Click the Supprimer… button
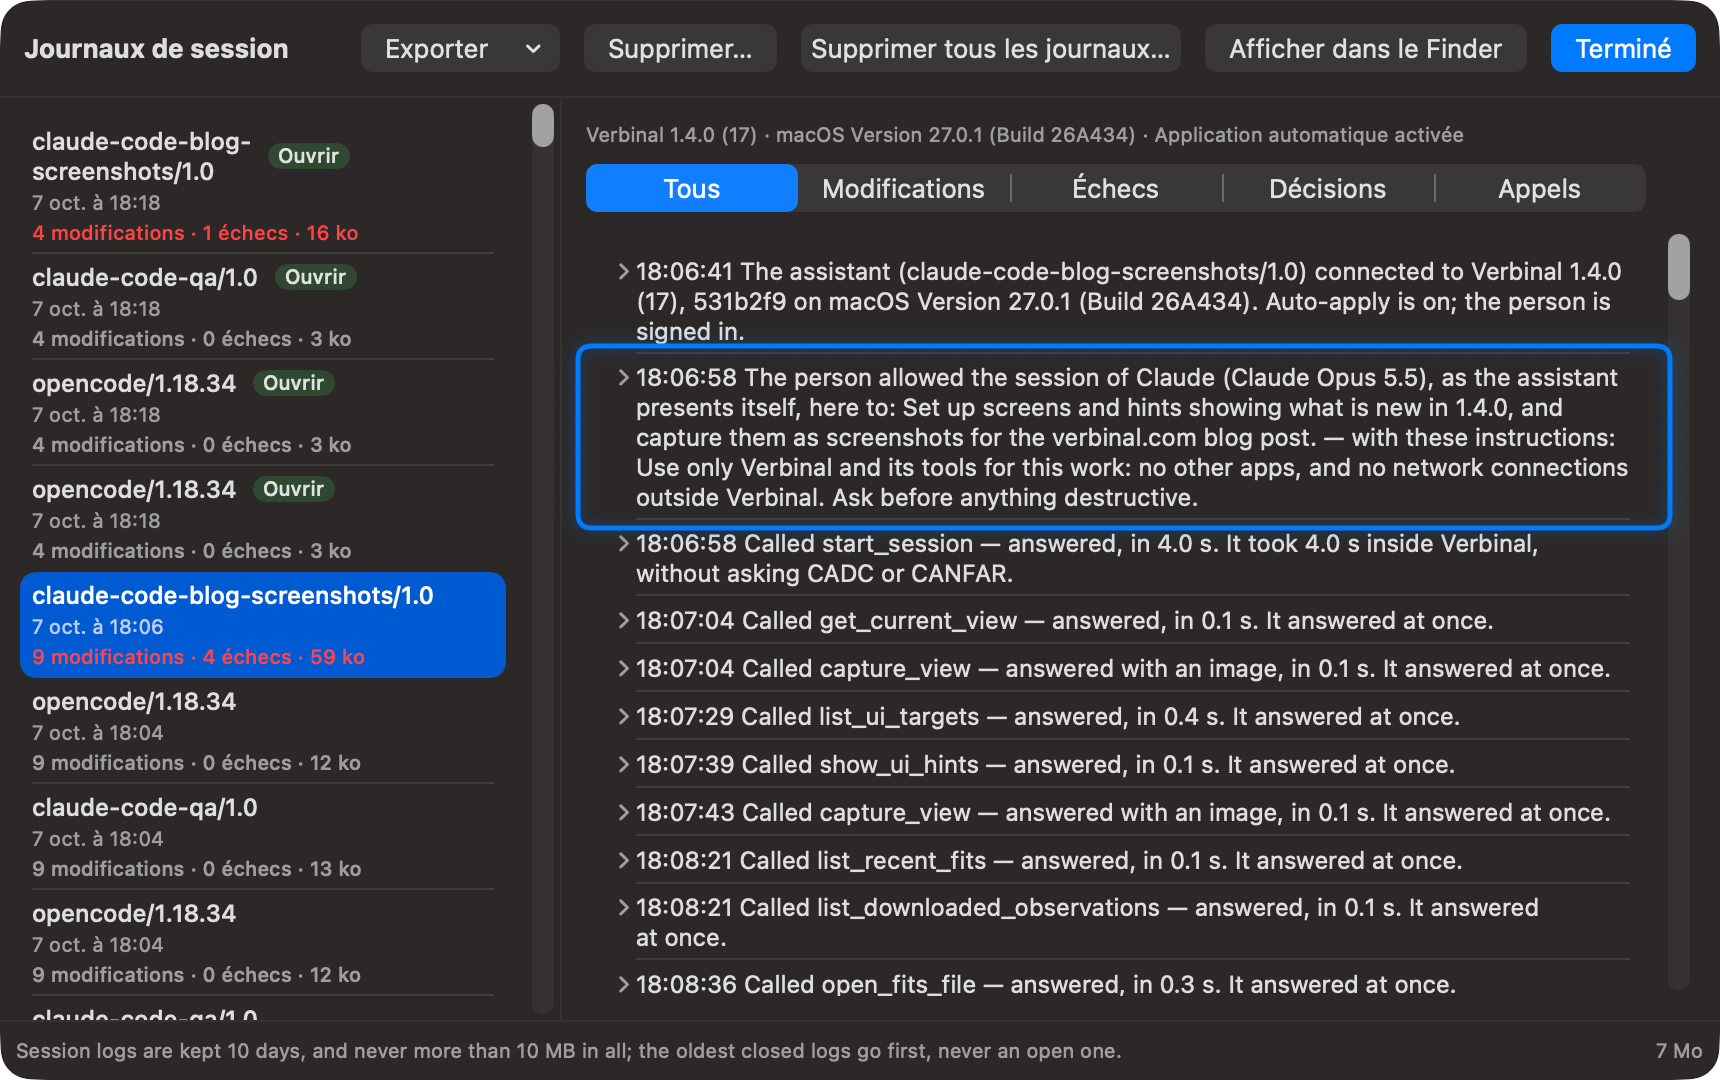This screenshot has width=1720, height=1080. (x=680, y=49)
